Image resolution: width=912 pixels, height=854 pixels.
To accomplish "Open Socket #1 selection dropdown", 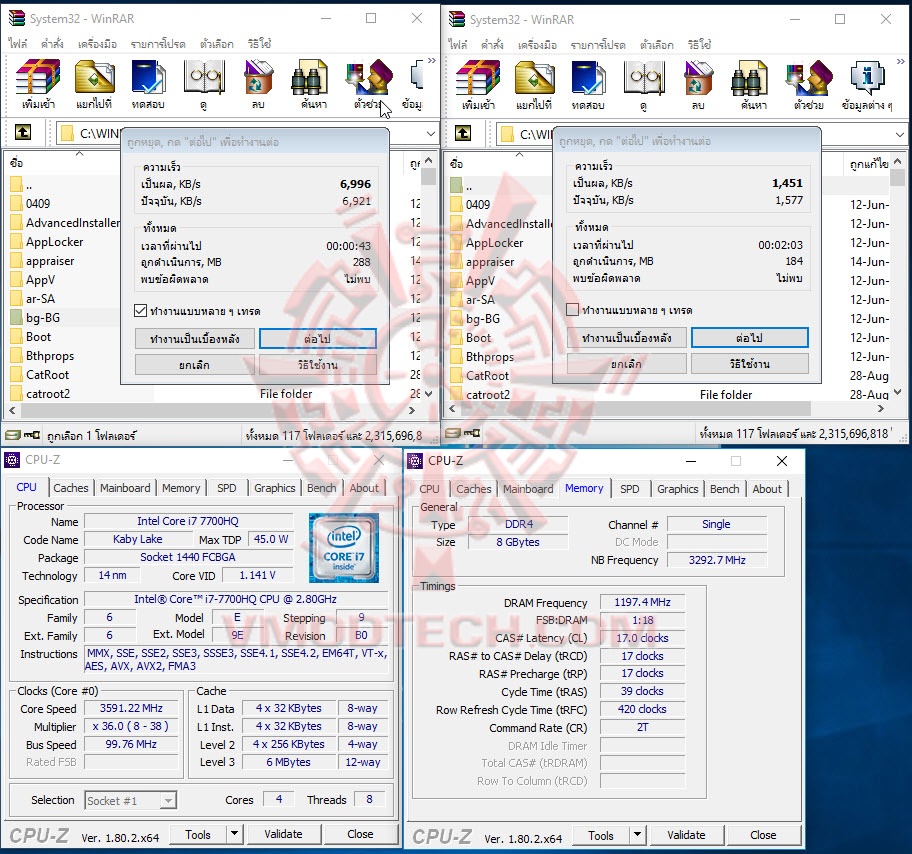I will click(168, 801).
